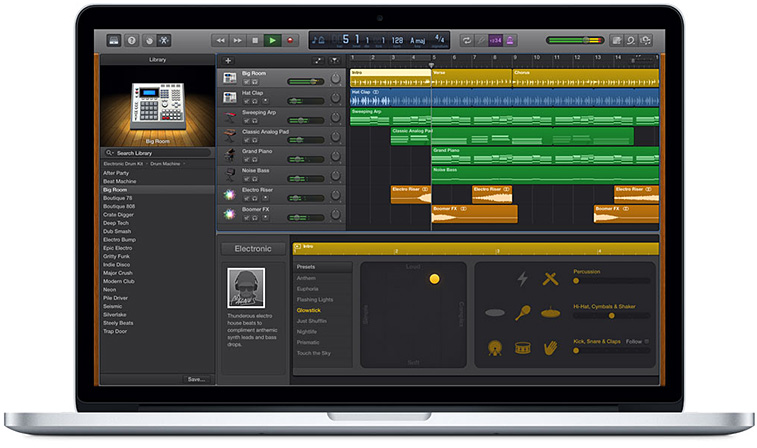757x448 pixels.
Task: Open the Note Pad icon
Action: pyautogui.click(x=617, y=41)
